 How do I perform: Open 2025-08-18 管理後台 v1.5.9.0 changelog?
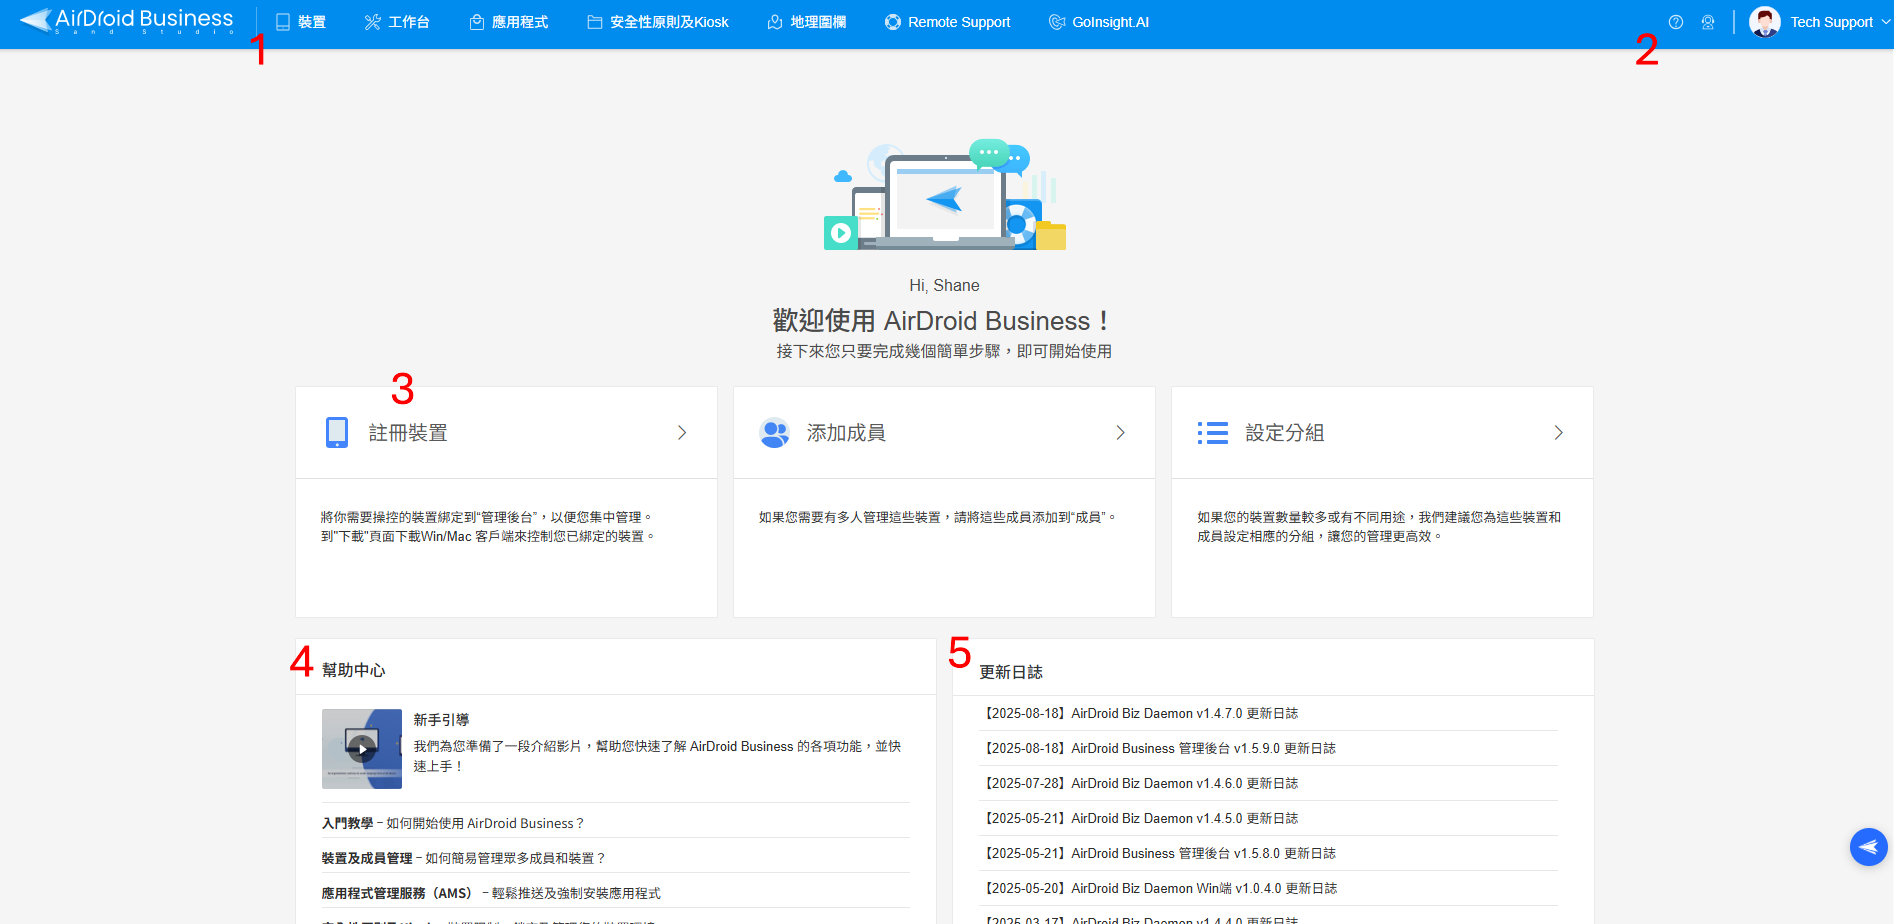coord(1158,748)
